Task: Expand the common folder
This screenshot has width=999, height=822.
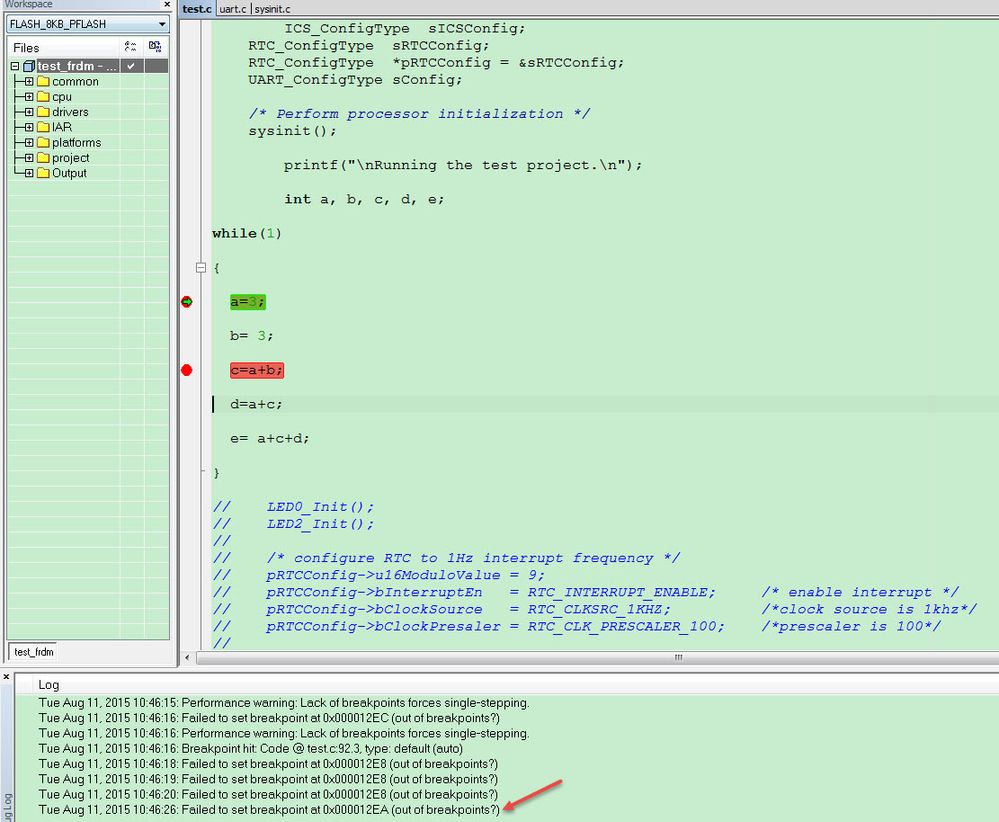Action: pos(29,82)
